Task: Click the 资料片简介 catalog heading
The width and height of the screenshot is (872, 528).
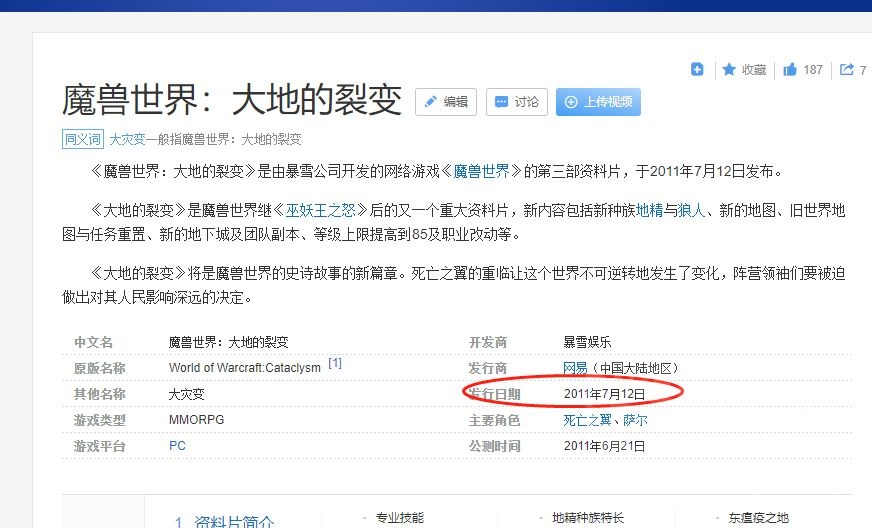Action: [234, 521]
